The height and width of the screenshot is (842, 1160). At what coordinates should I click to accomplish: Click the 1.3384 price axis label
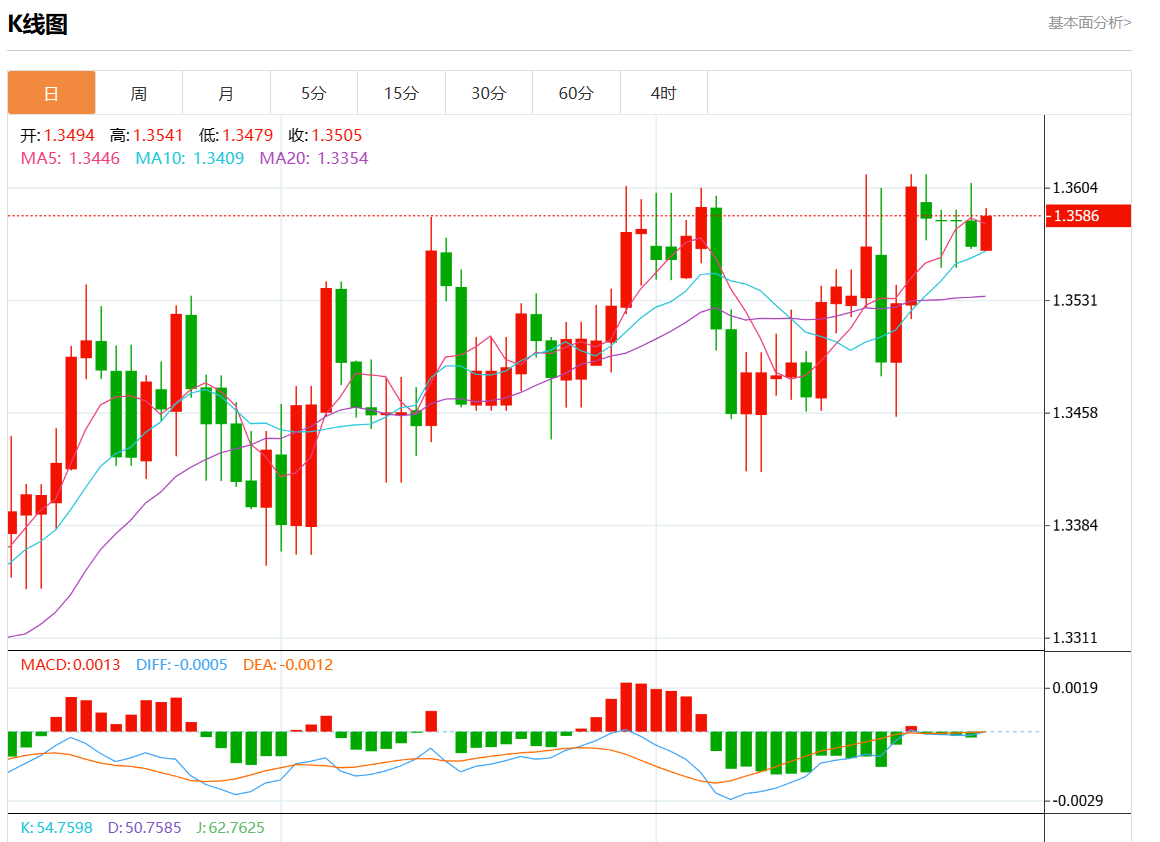1075,525
